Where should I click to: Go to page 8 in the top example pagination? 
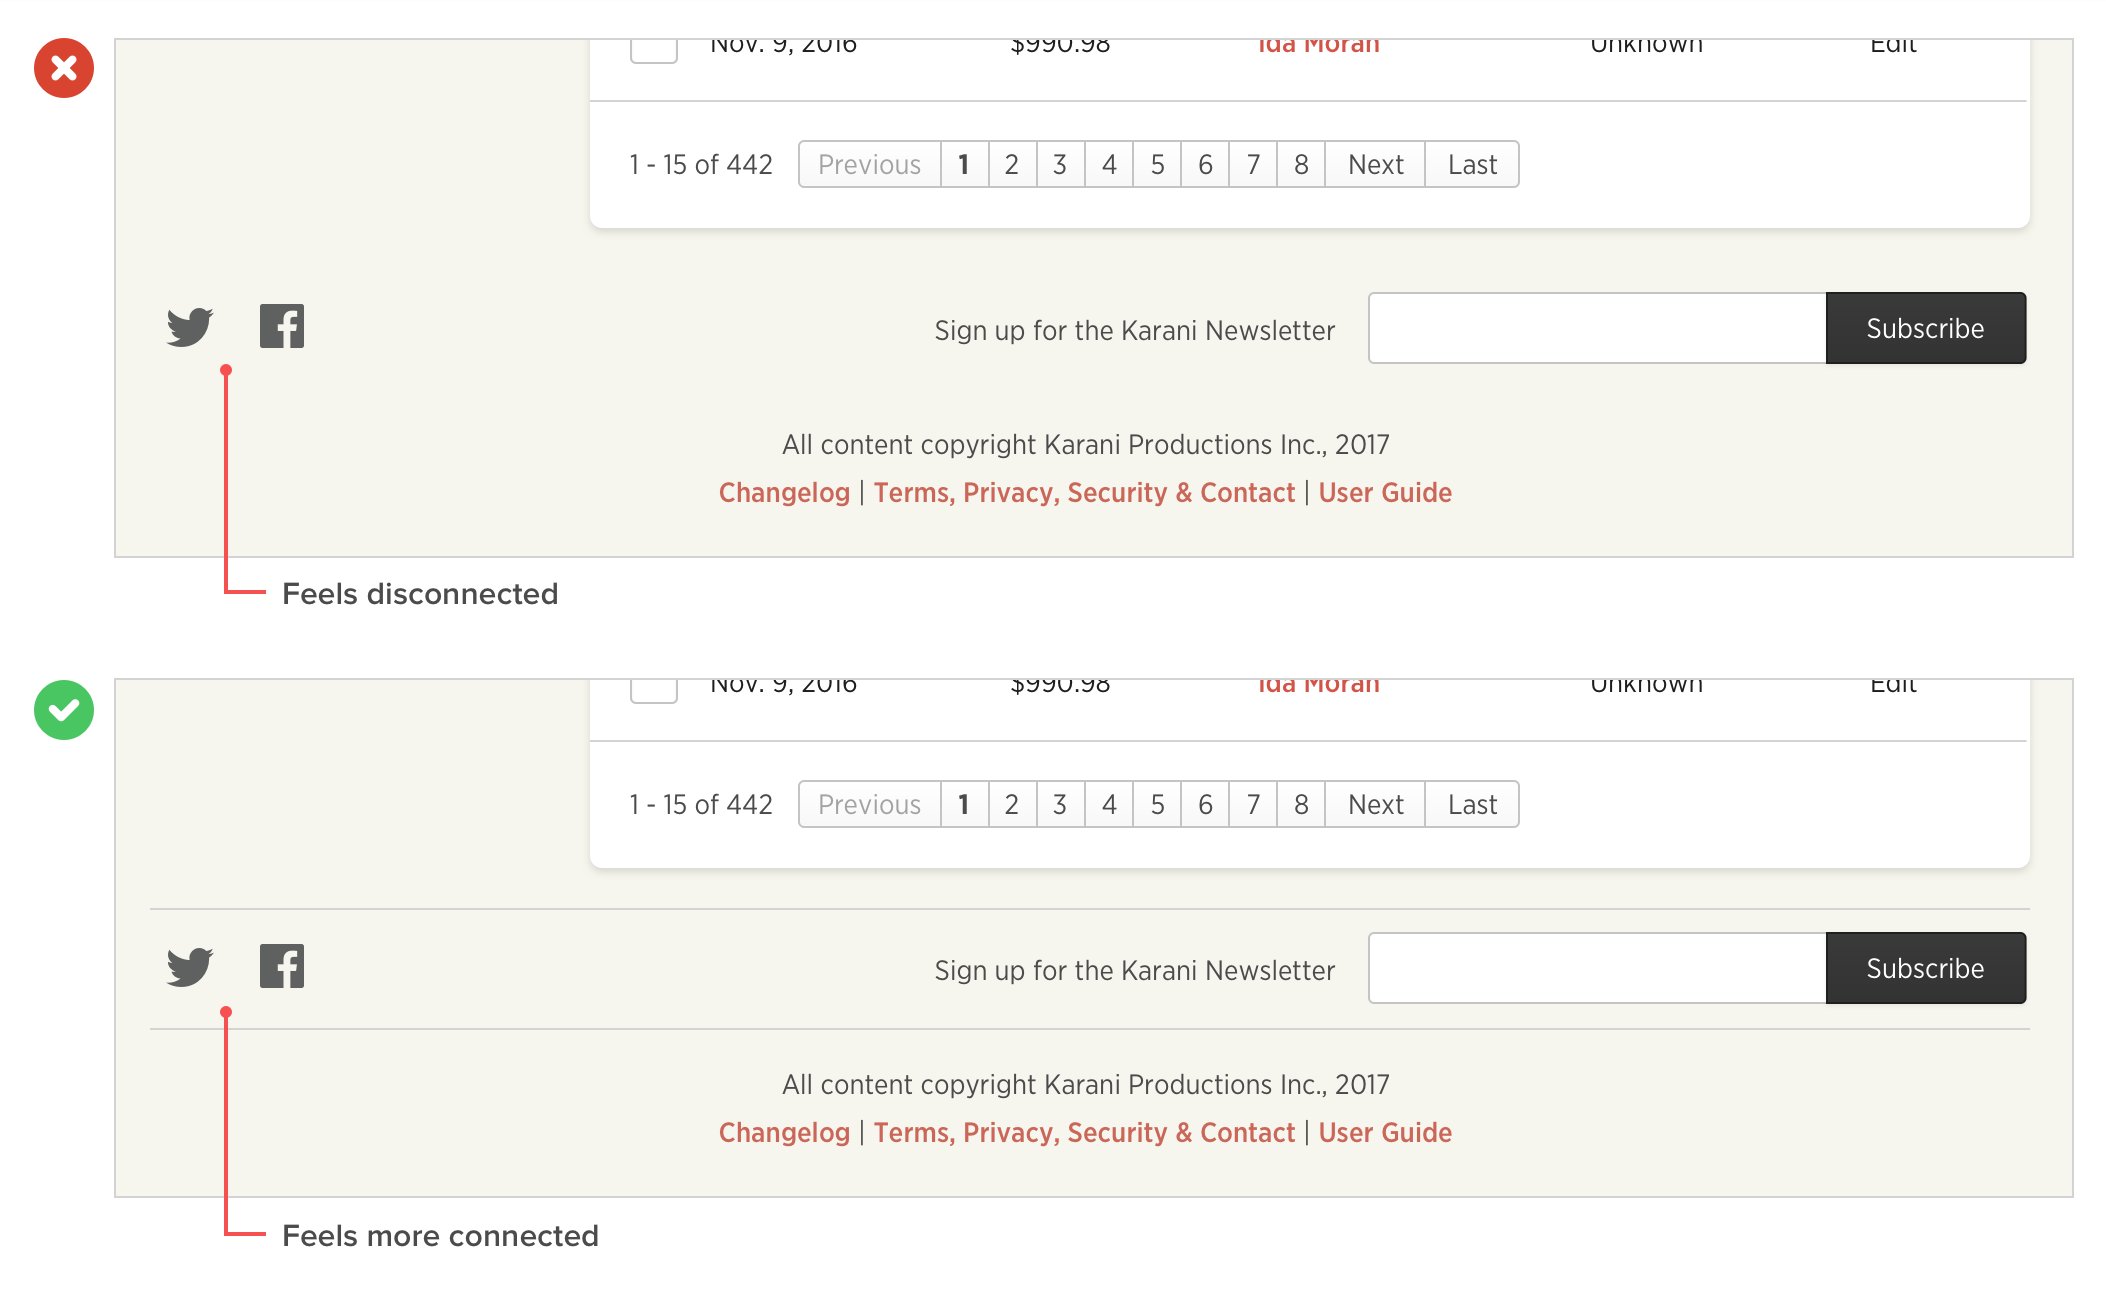[x=1301, y=164]
